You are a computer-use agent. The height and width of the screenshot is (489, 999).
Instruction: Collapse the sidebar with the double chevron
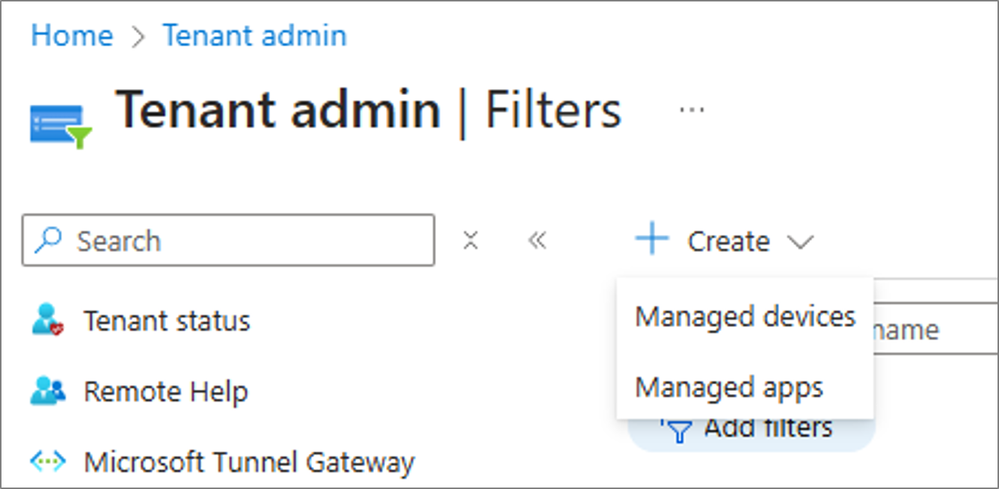pos(538,240)
